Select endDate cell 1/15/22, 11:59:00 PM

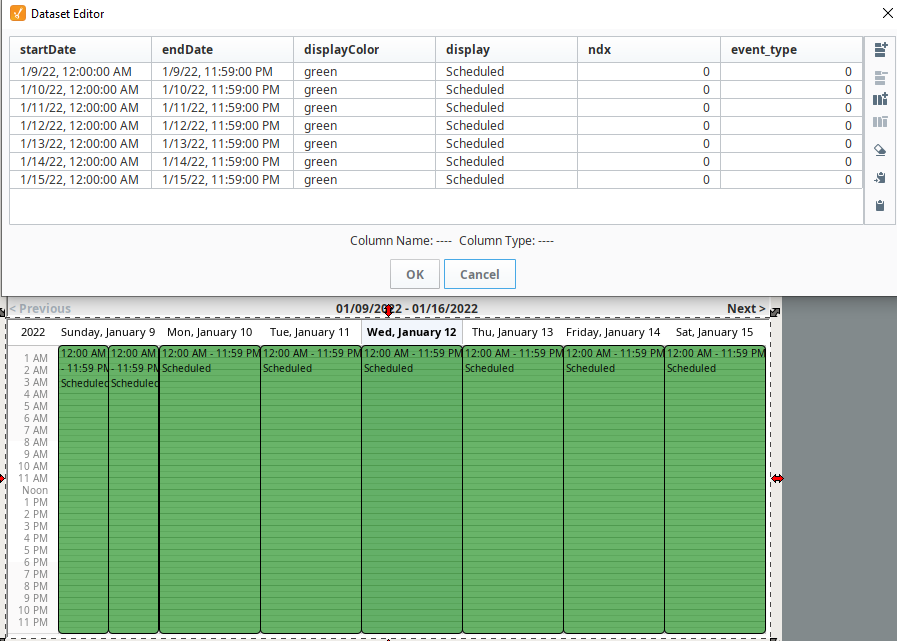[223, 180]
